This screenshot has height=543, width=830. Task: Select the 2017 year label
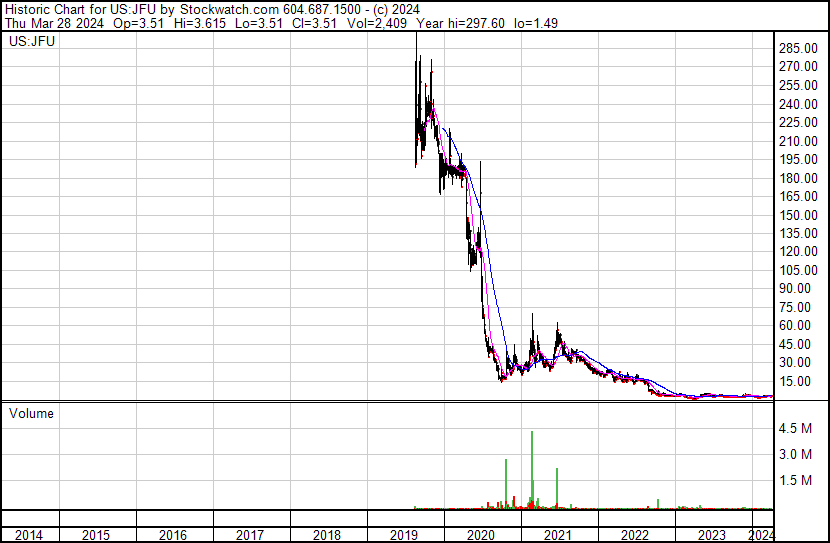pos(250,535)
